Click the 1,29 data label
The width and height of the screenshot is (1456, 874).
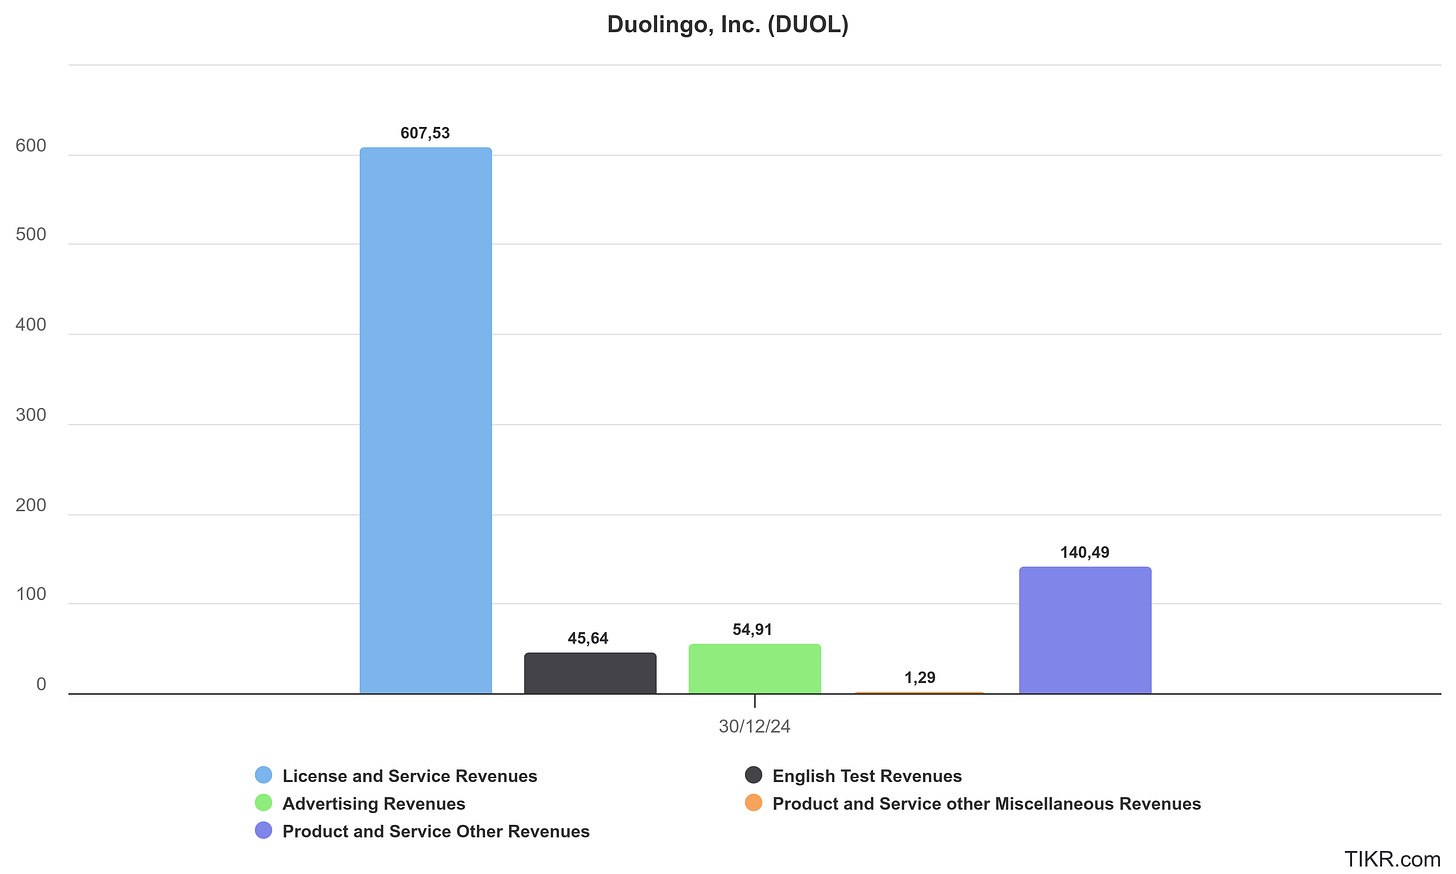pos(920,678)
